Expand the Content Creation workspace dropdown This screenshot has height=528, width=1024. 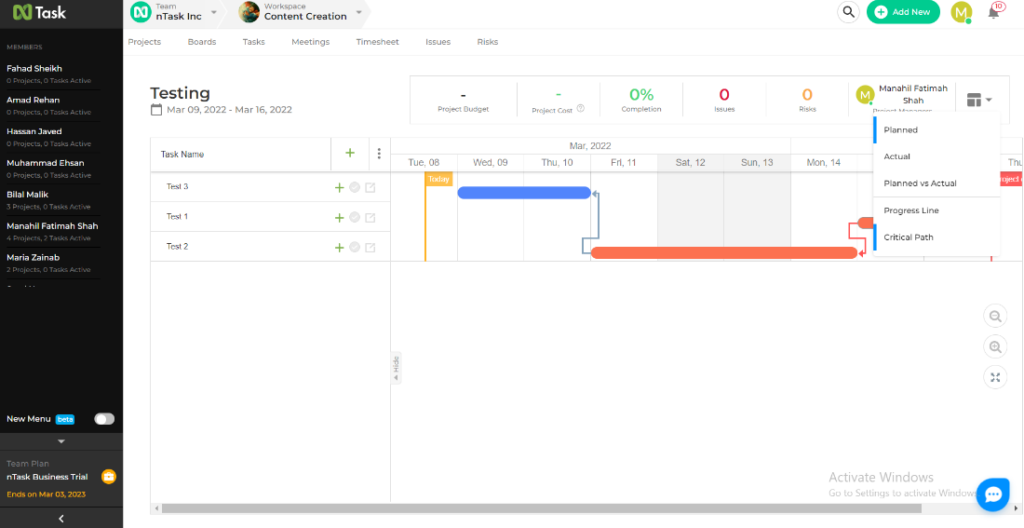coord(358,12)
